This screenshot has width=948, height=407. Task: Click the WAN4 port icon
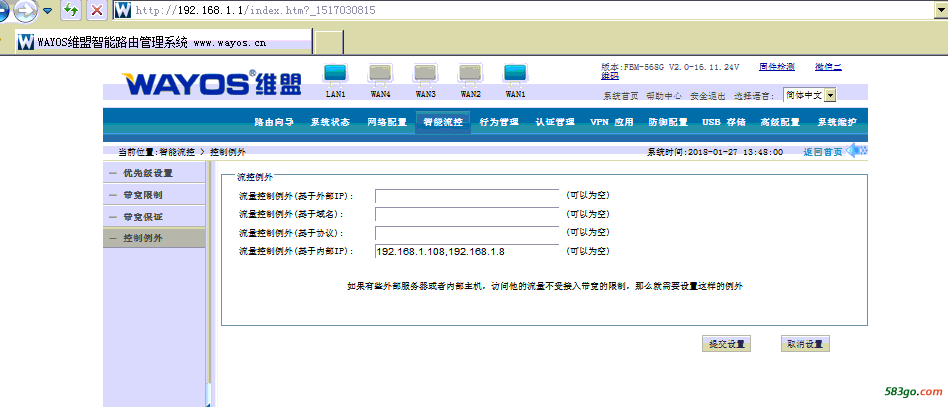coord(380,73)
